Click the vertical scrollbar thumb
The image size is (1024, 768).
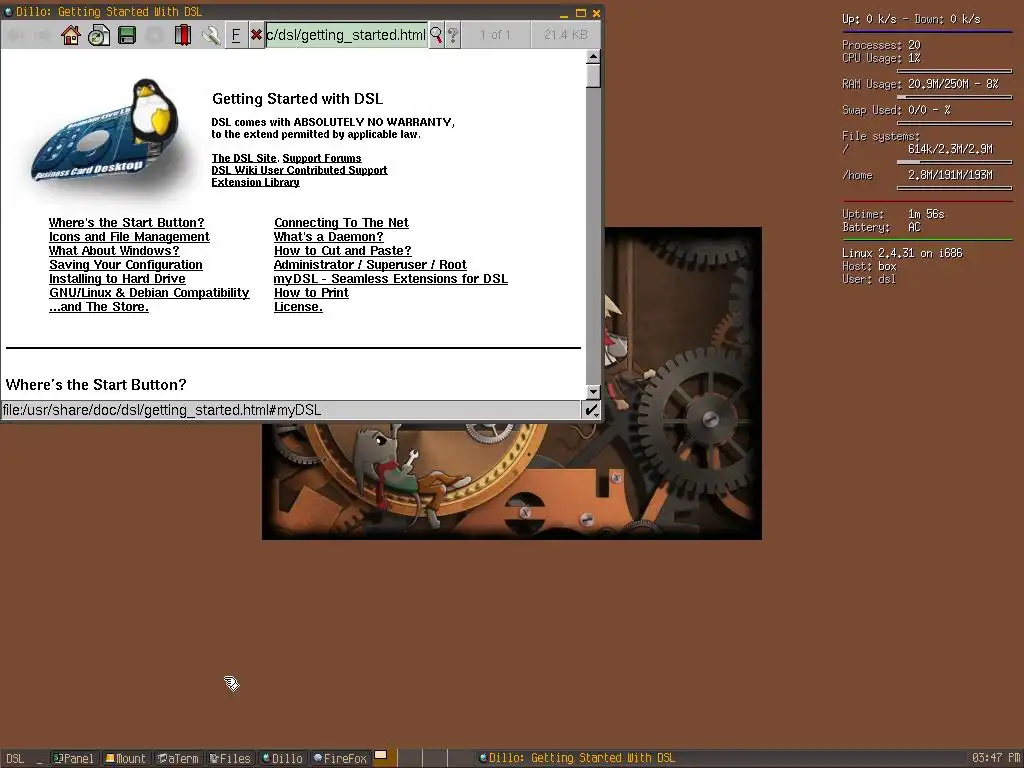click(593, 76)
